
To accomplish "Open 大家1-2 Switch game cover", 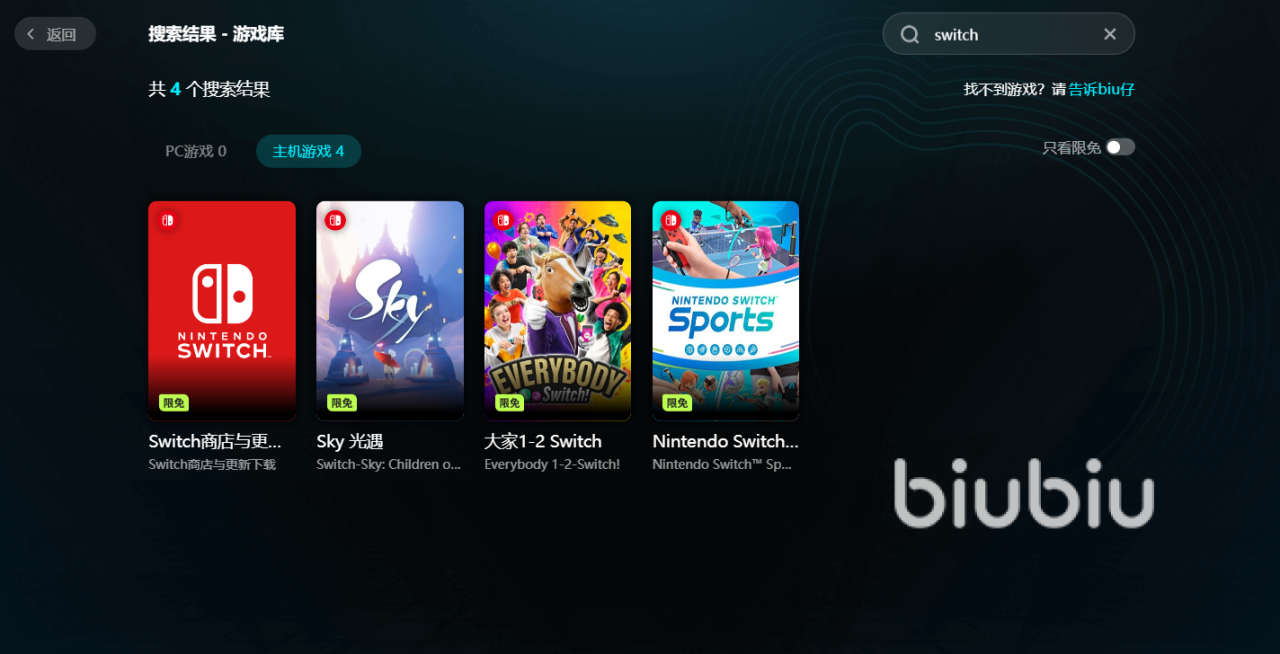I will [x=558, y=311].
